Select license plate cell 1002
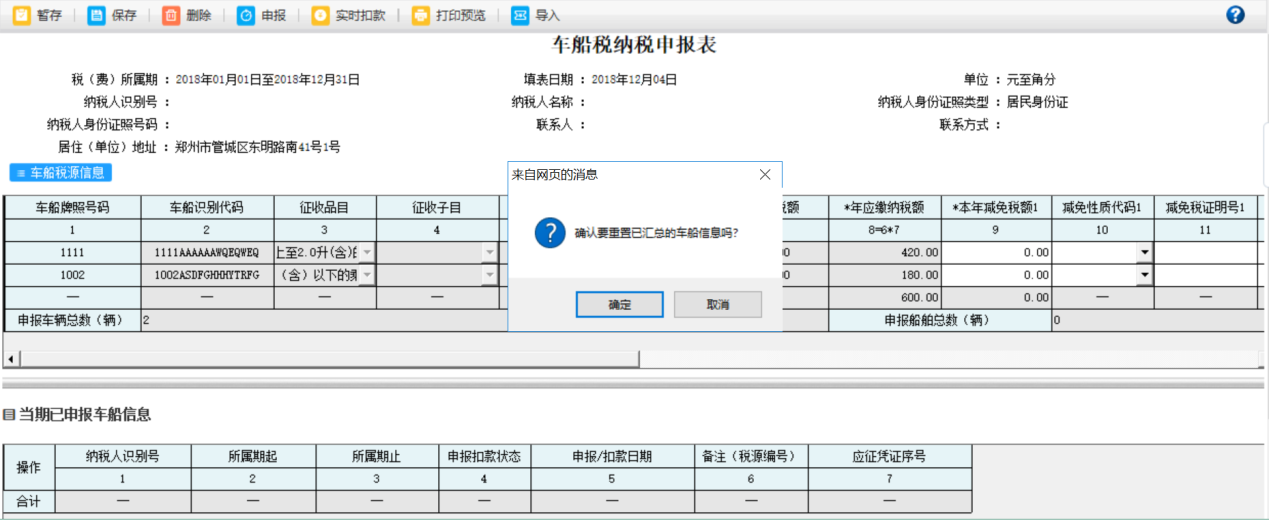This screenshot has width=1269, height=525. click(x=72, y=274)
